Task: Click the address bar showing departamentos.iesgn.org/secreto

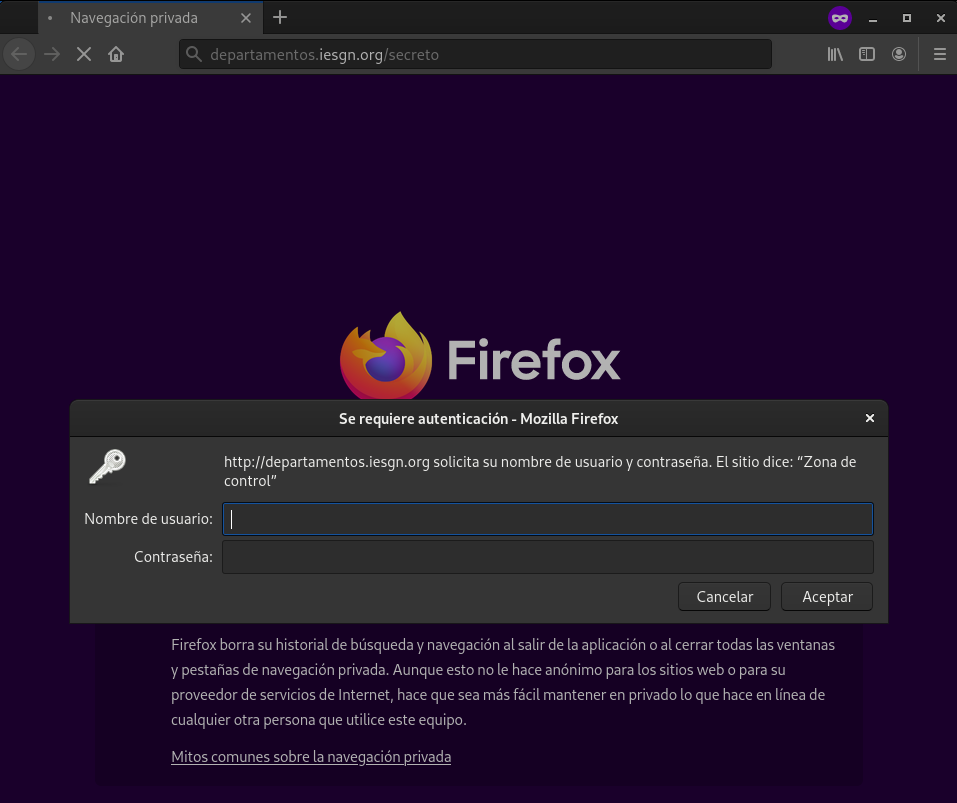Action: coord(480,54)
